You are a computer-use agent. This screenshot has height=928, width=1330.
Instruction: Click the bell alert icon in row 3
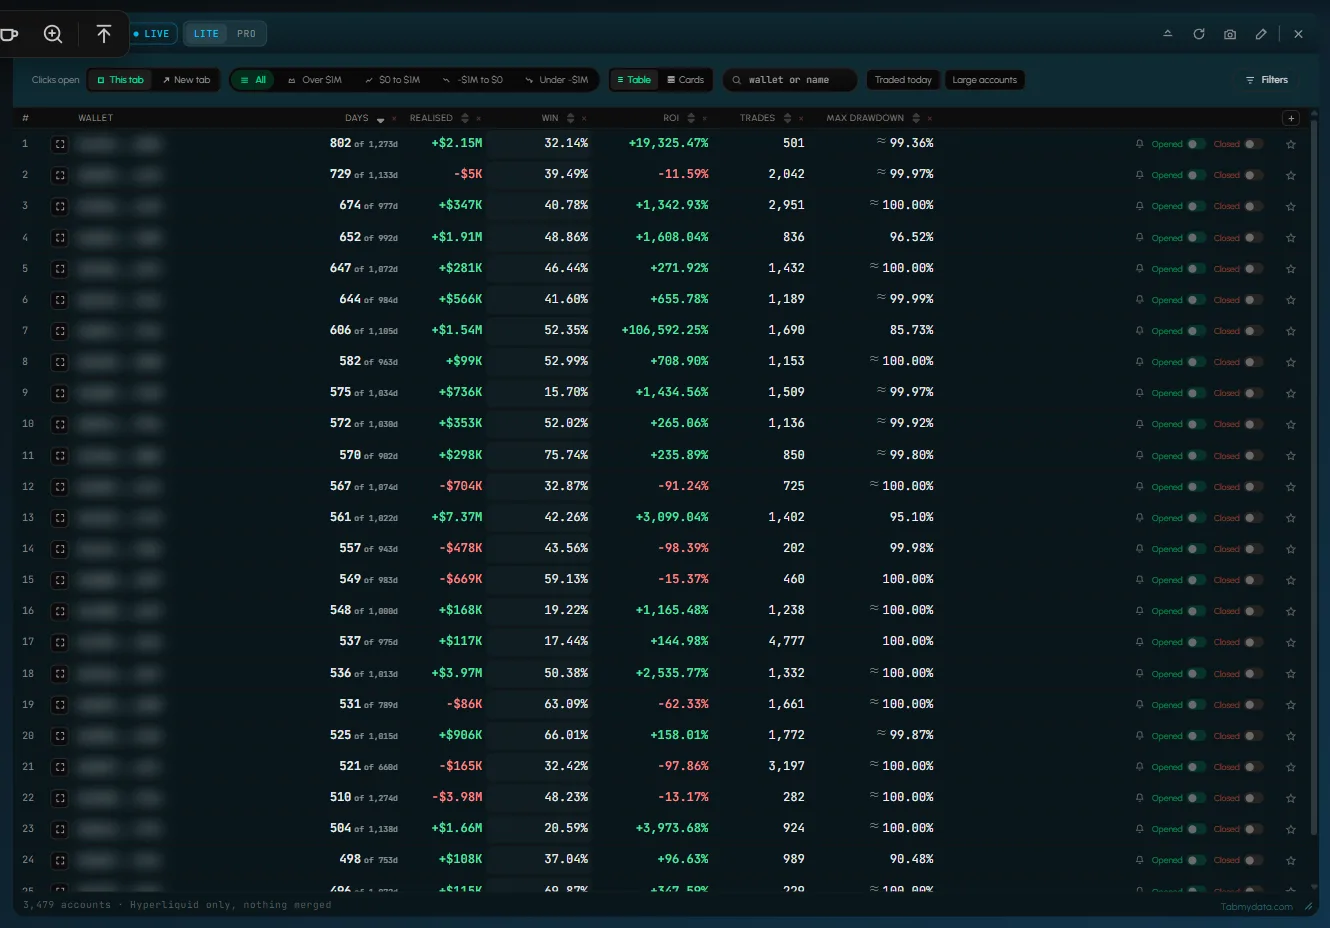click(x=1139, y=206)
